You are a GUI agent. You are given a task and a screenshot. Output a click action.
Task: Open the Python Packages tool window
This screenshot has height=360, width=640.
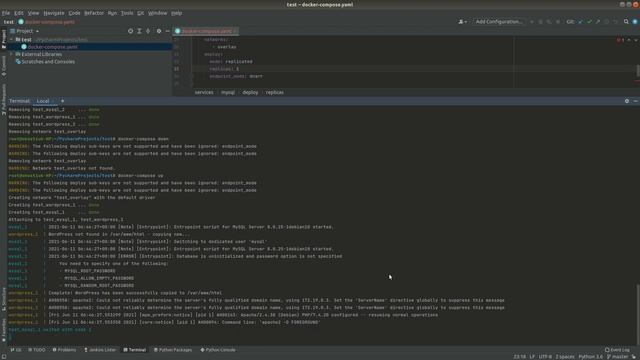[173, 350]
